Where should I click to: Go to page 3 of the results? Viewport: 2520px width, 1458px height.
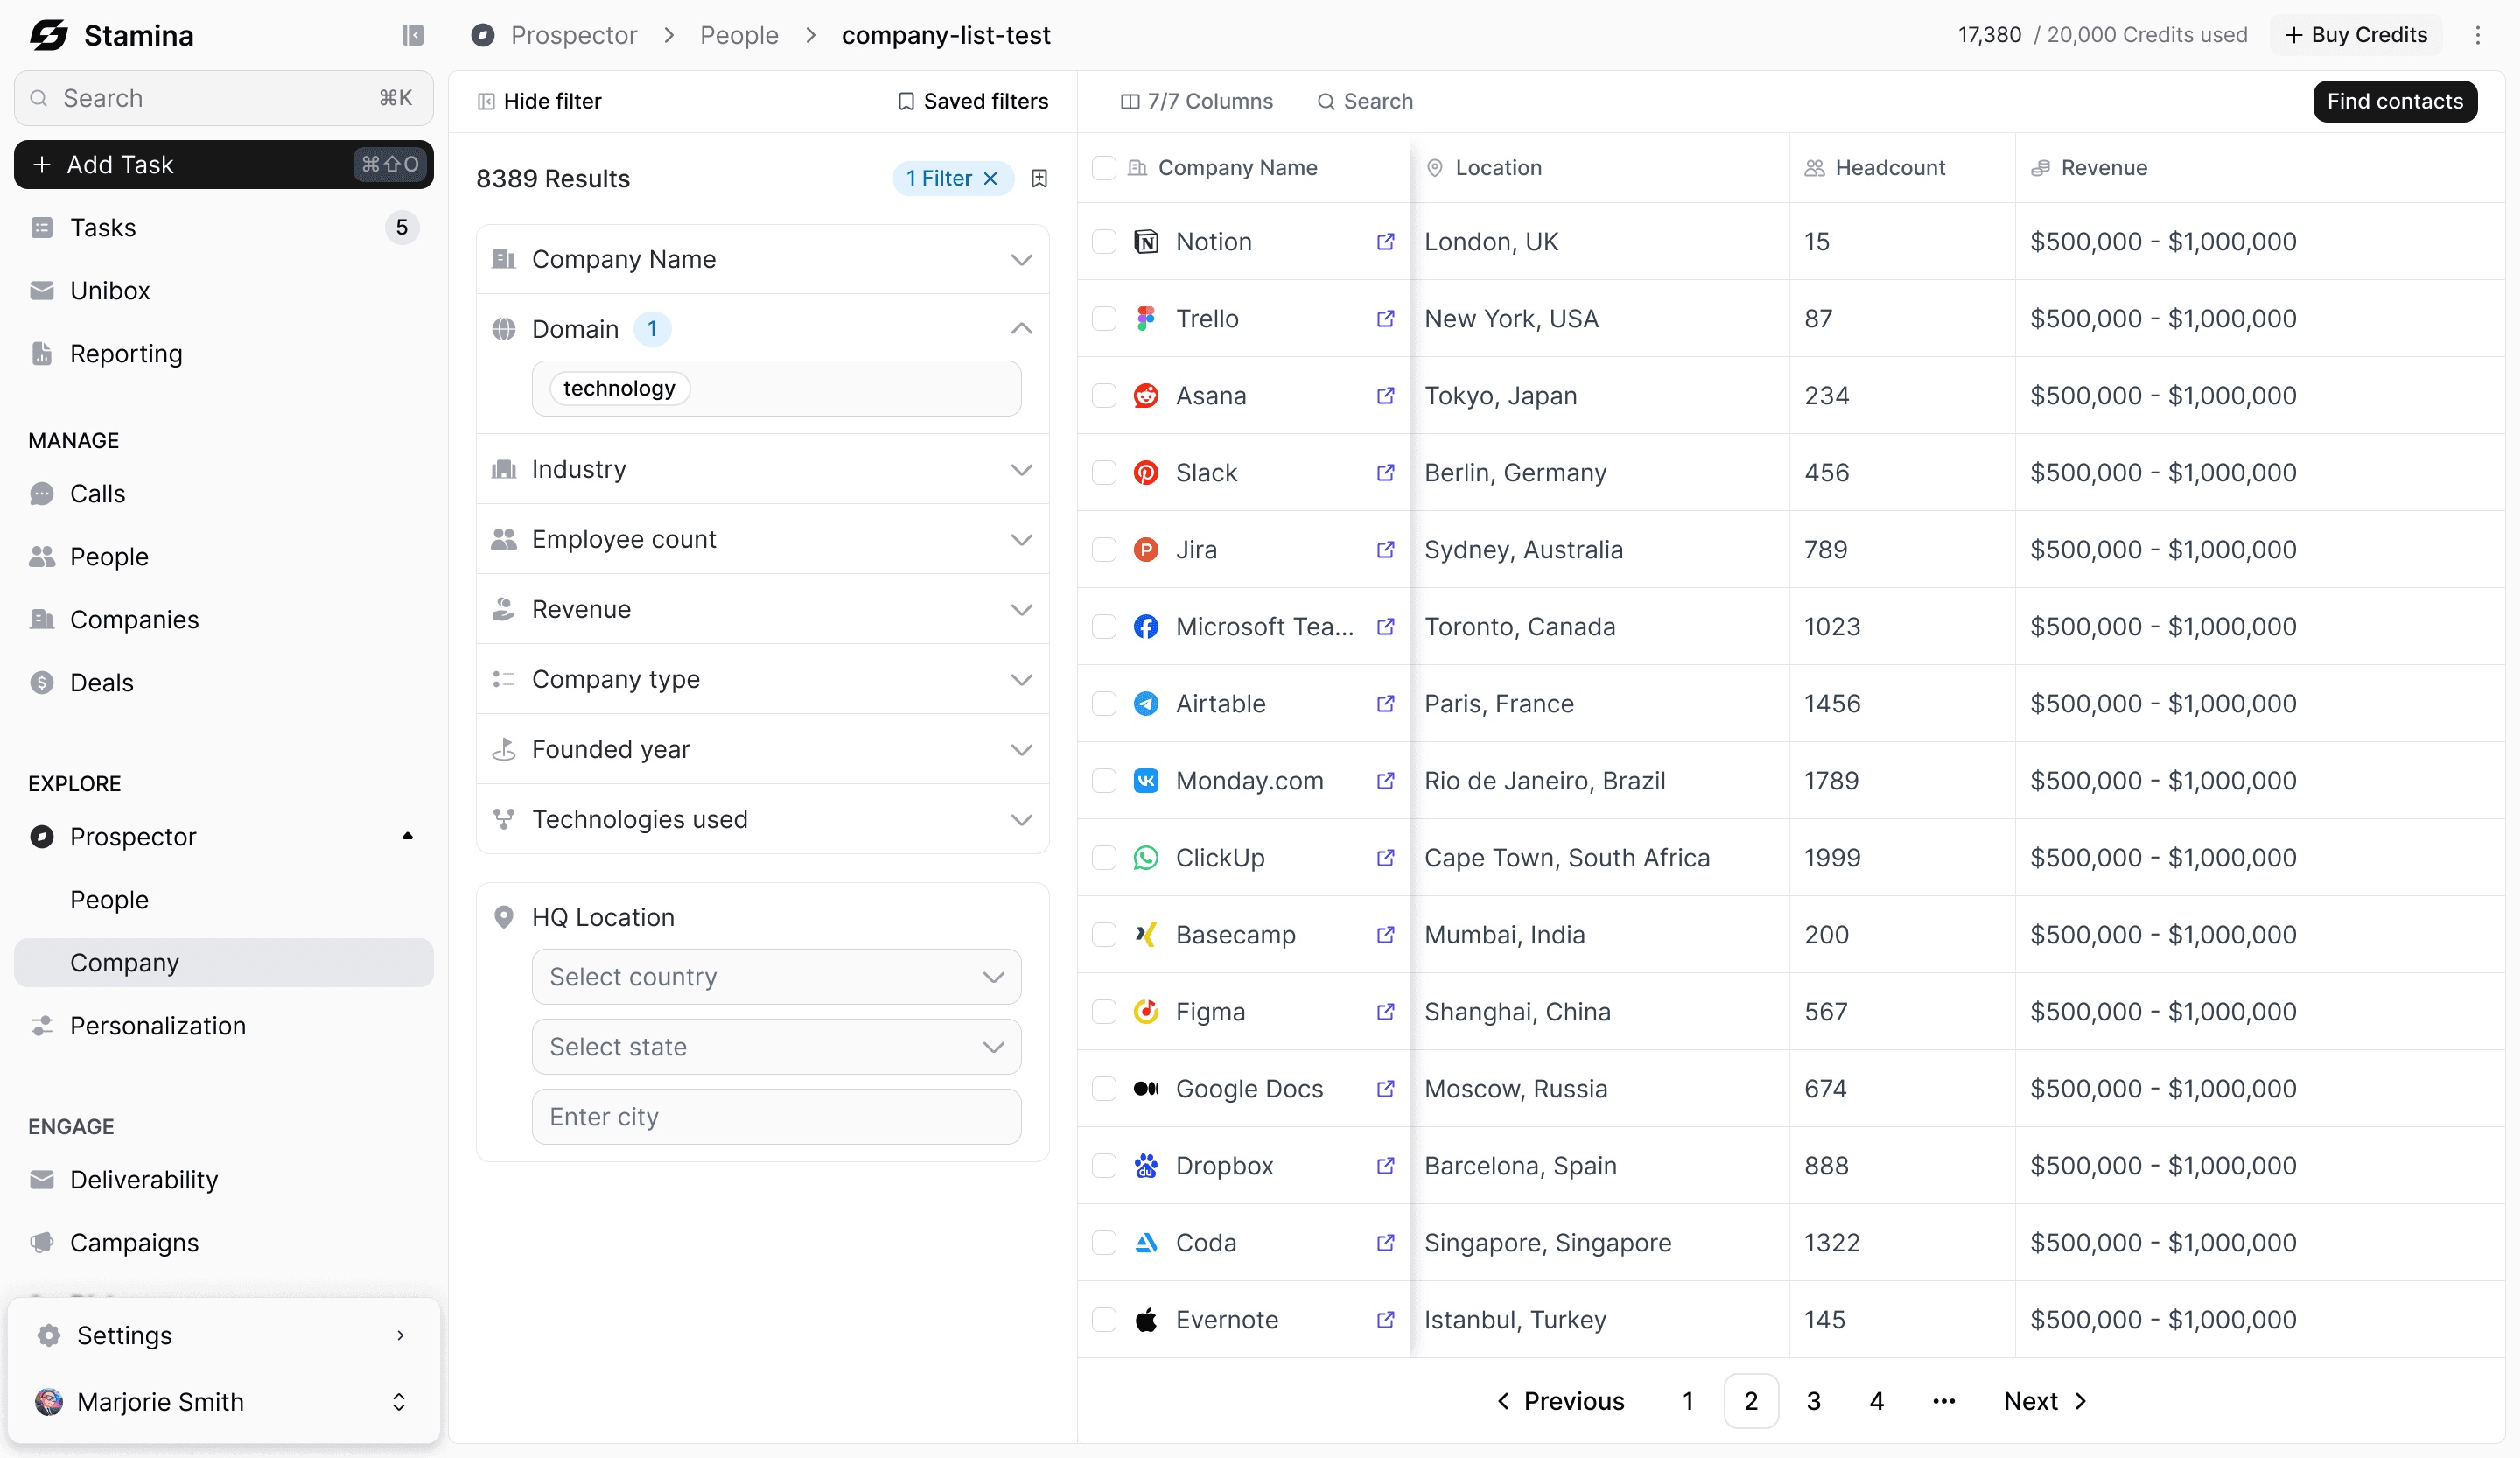[1813, 1401]
